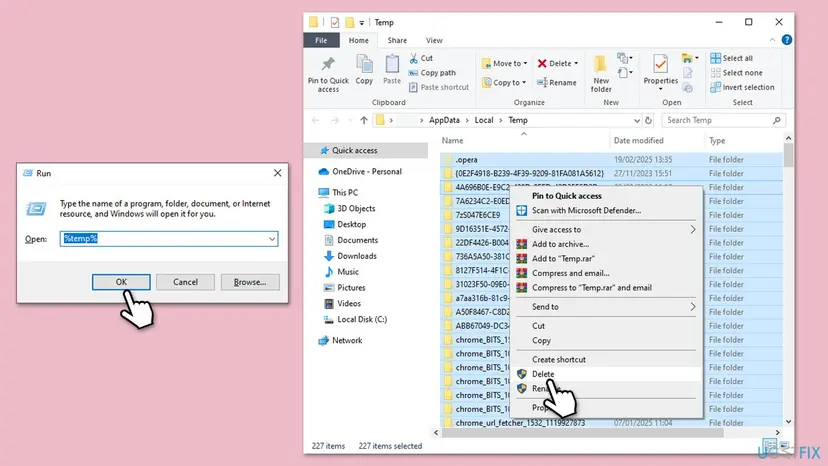
Task: Collapse the ribbon with the chevron
Action: [x=772, y=40]
